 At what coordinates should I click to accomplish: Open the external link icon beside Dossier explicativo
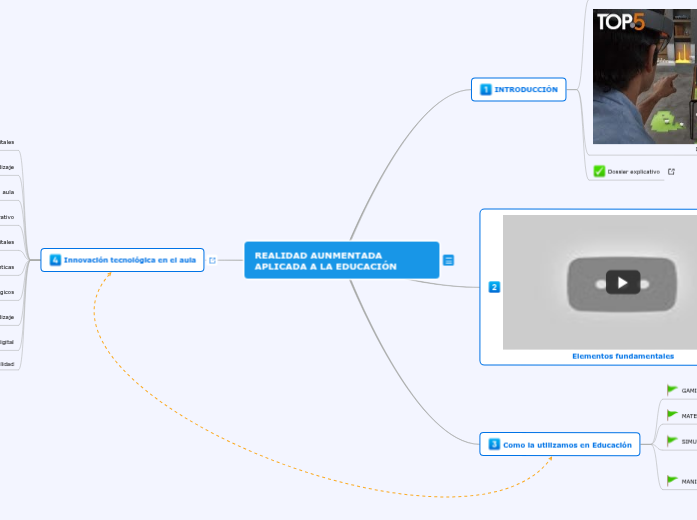671,171
